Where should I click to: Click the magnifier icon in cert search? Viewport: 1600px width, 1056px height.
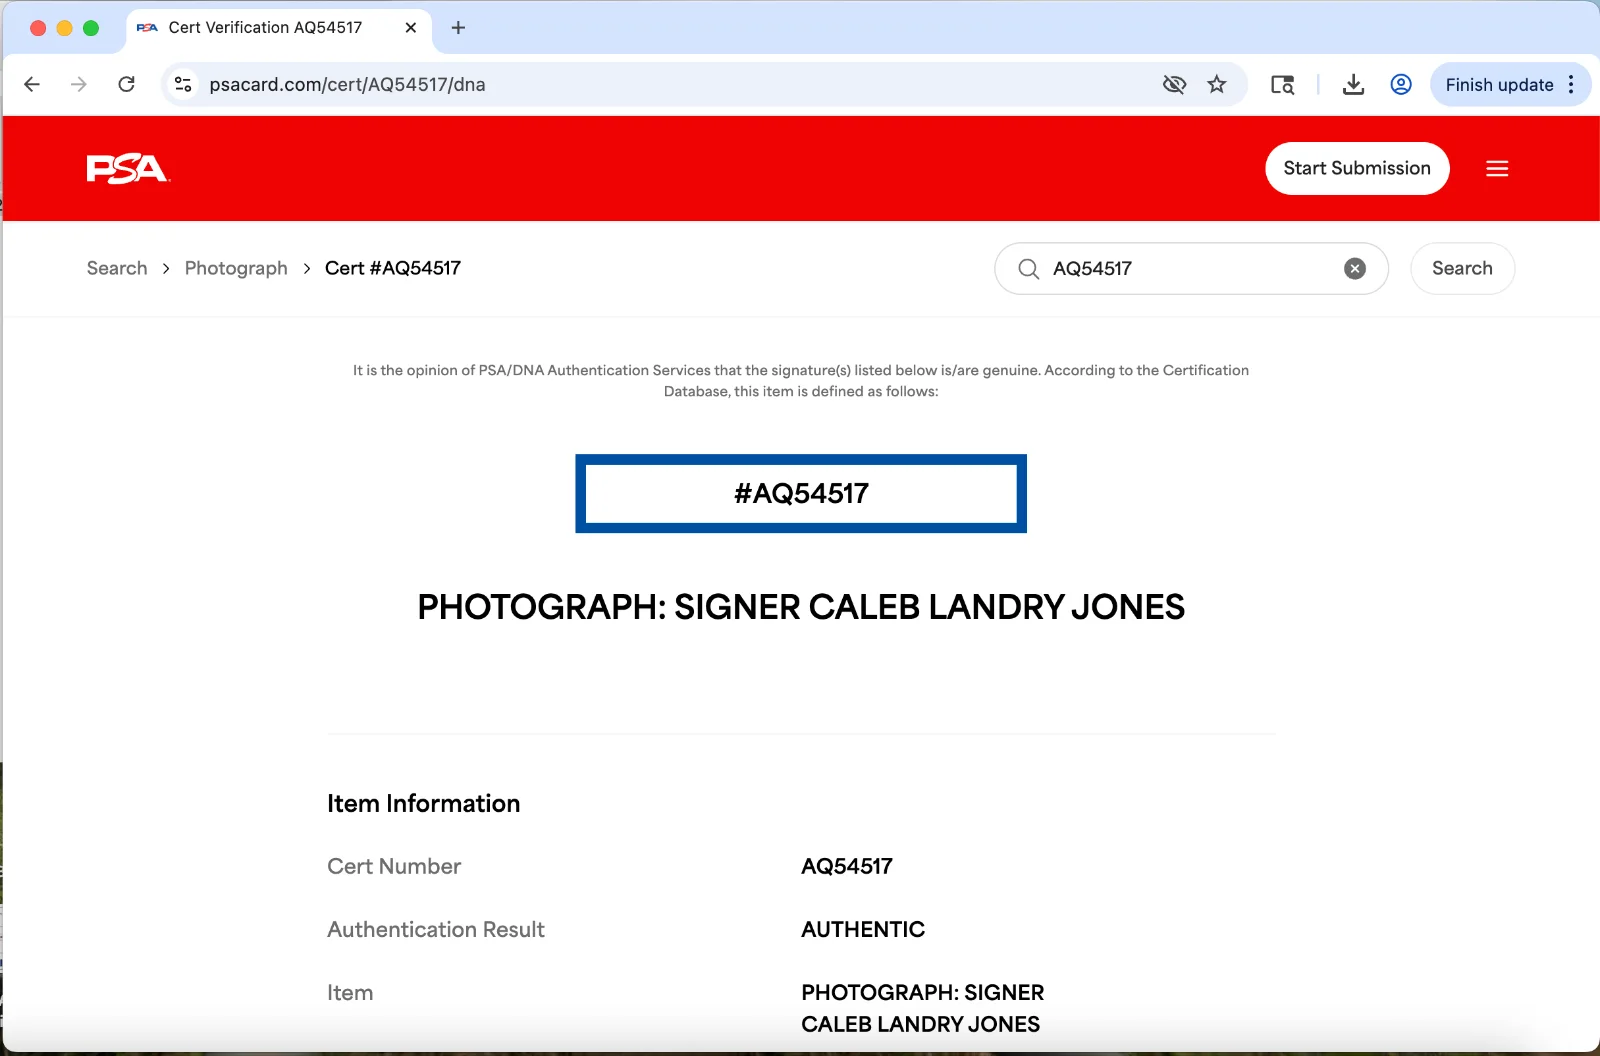point(1028,269)
